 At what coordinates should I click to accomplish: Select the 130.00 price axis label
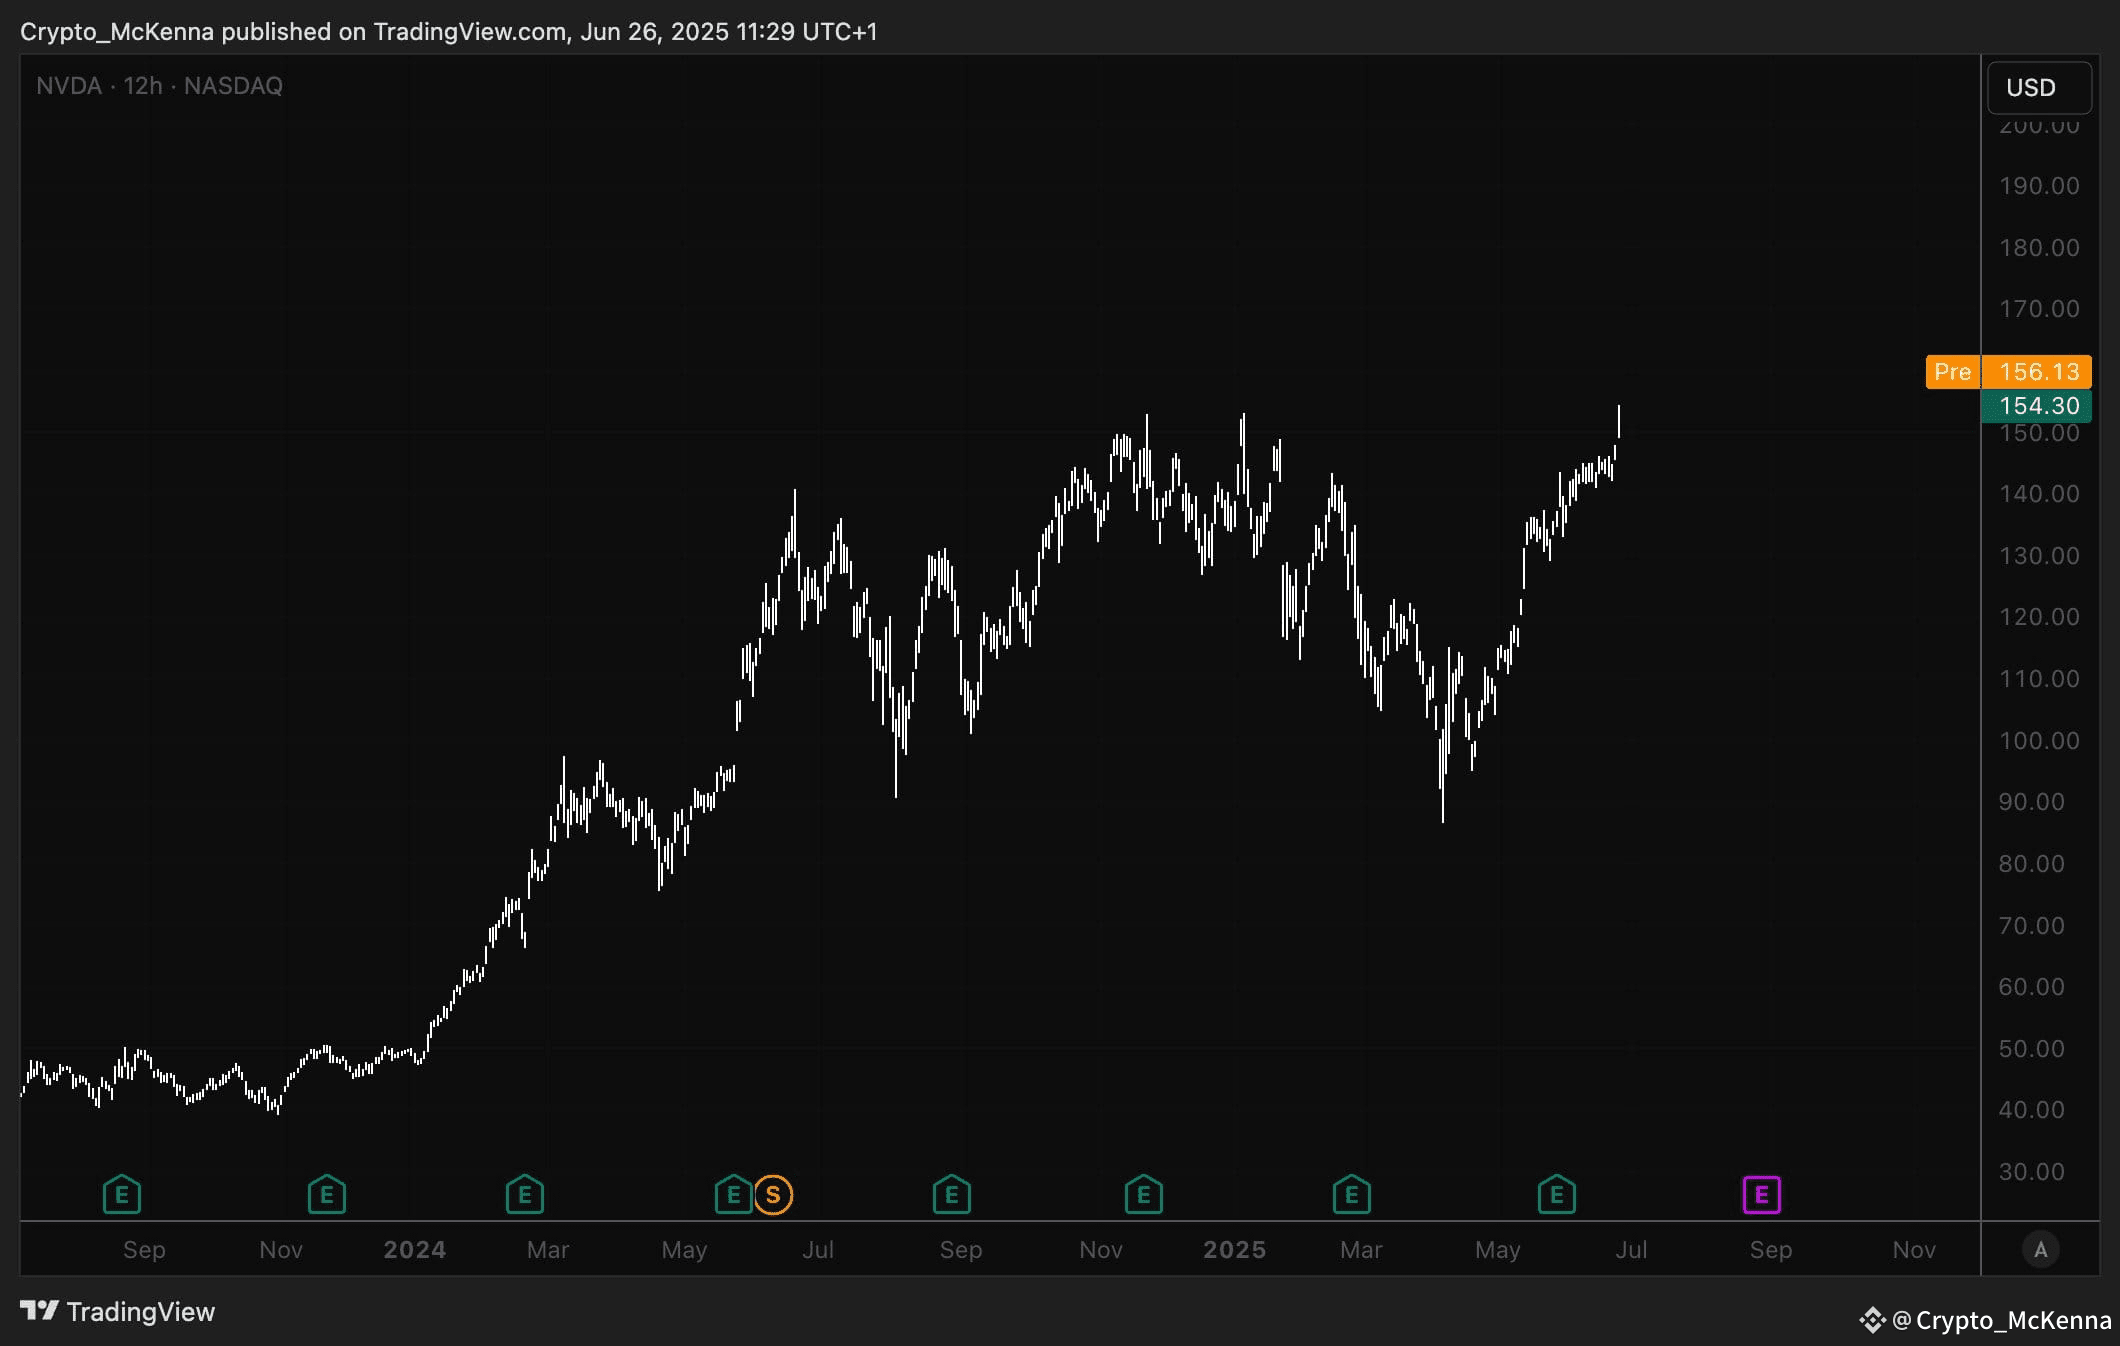tap(2040, 556)
